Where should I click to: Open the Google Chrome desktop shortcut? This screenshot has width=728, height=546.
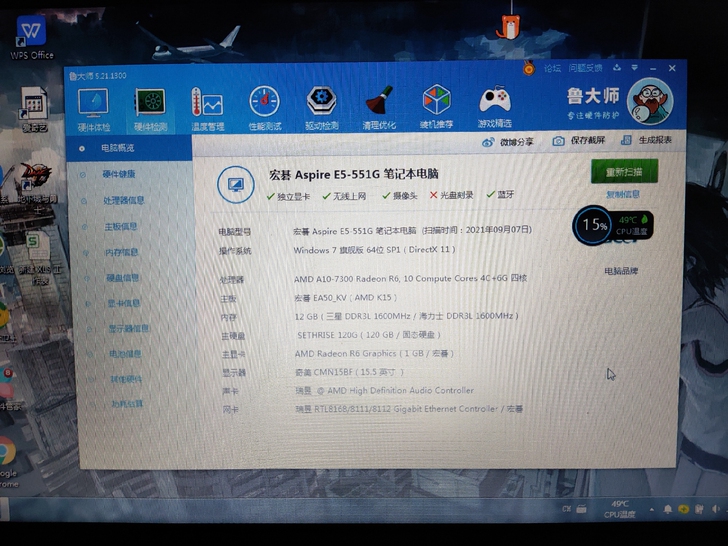(7, 462)
